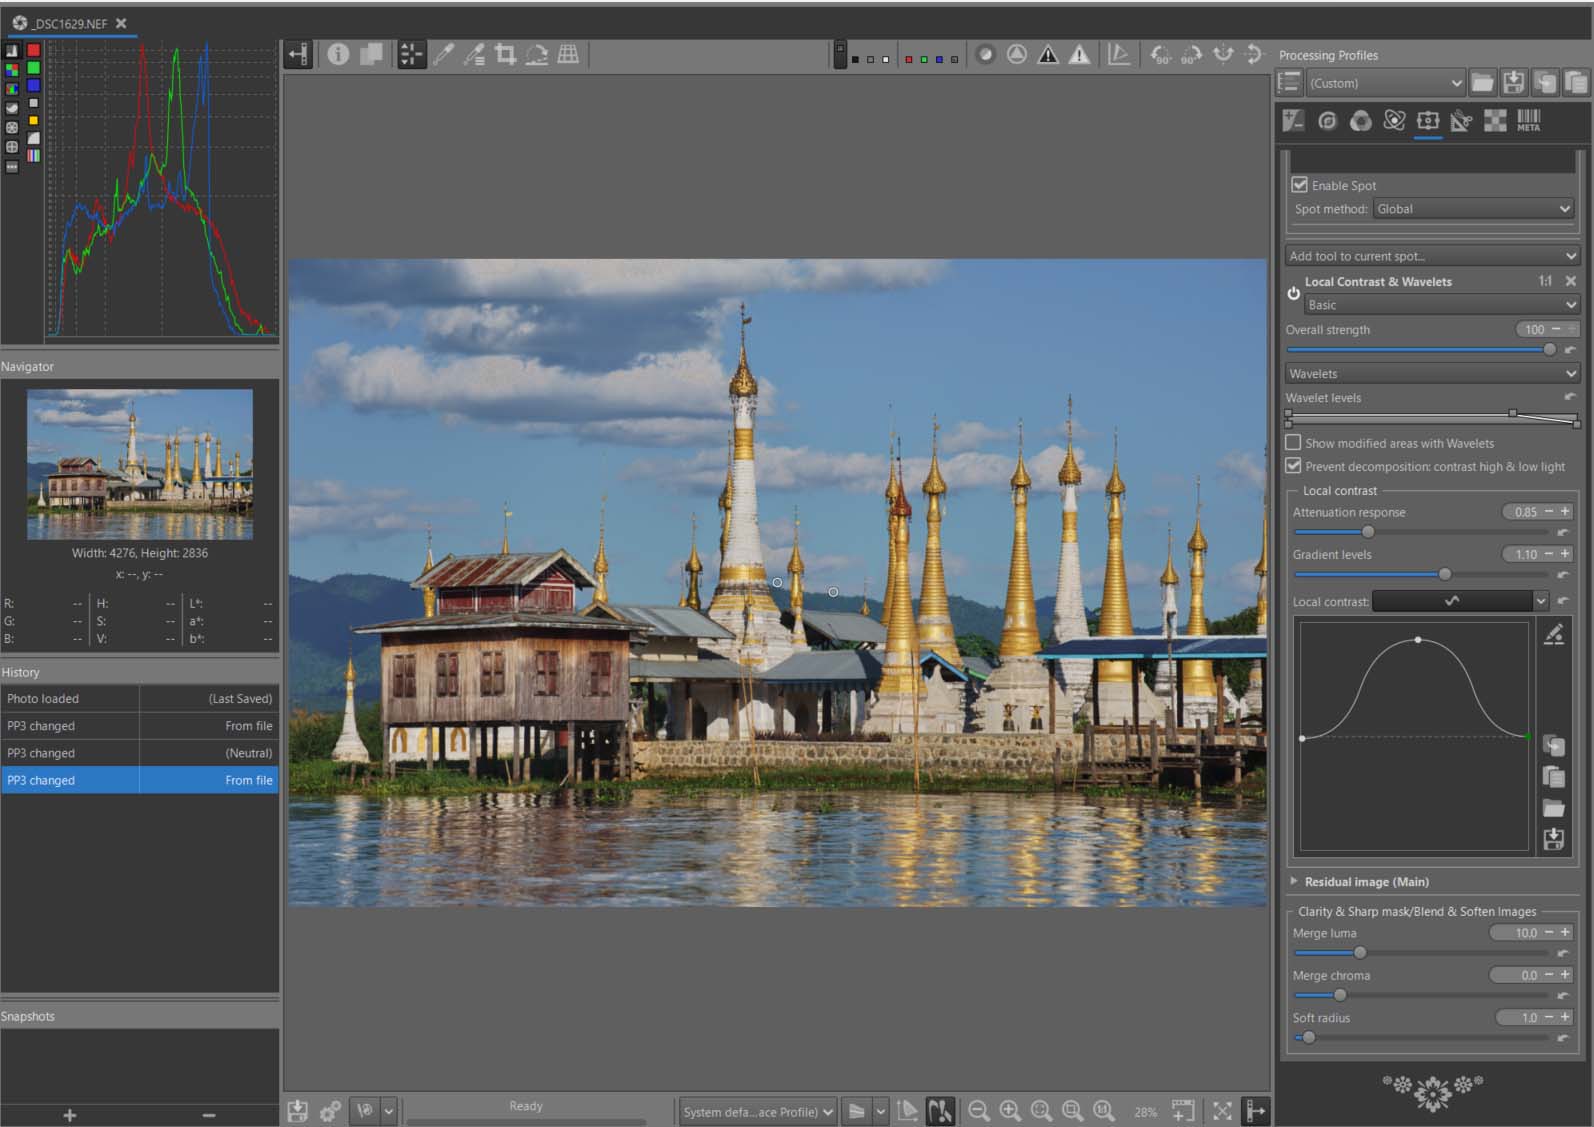This screenshot has height=1127, width=1594.
Task: Click zoom out magnifier icon
Action: [979, 1111]
